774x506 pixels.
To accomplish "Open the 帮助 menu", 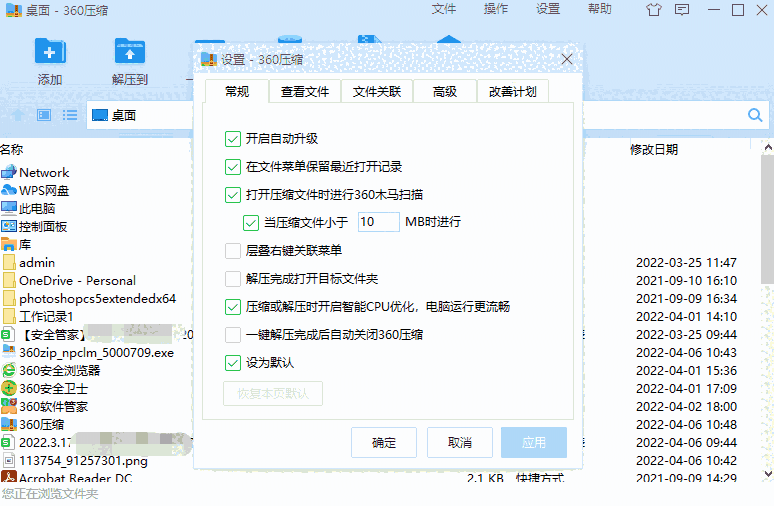I will [600, 9].
